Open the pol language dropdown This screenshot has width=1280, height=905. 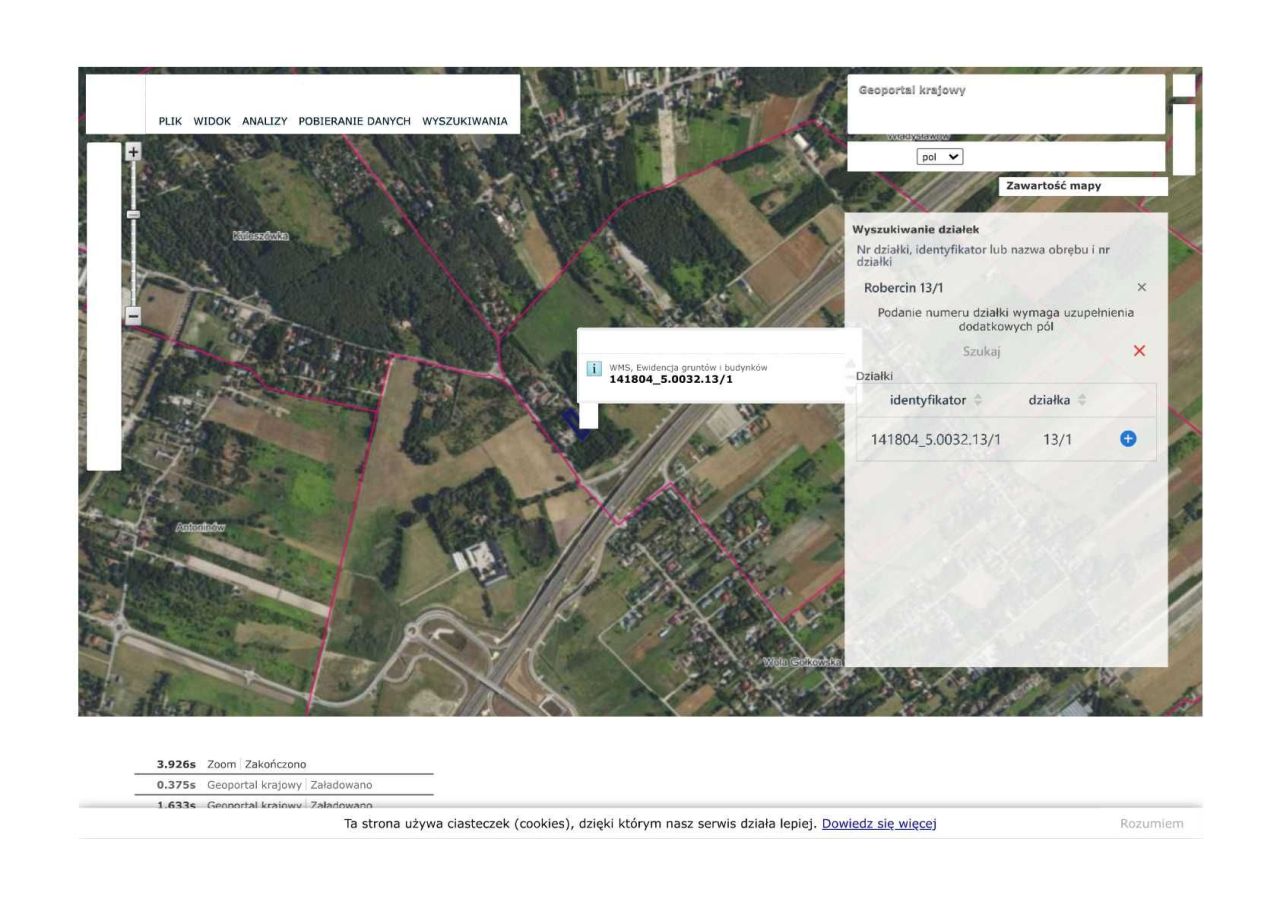click(940, 157)
